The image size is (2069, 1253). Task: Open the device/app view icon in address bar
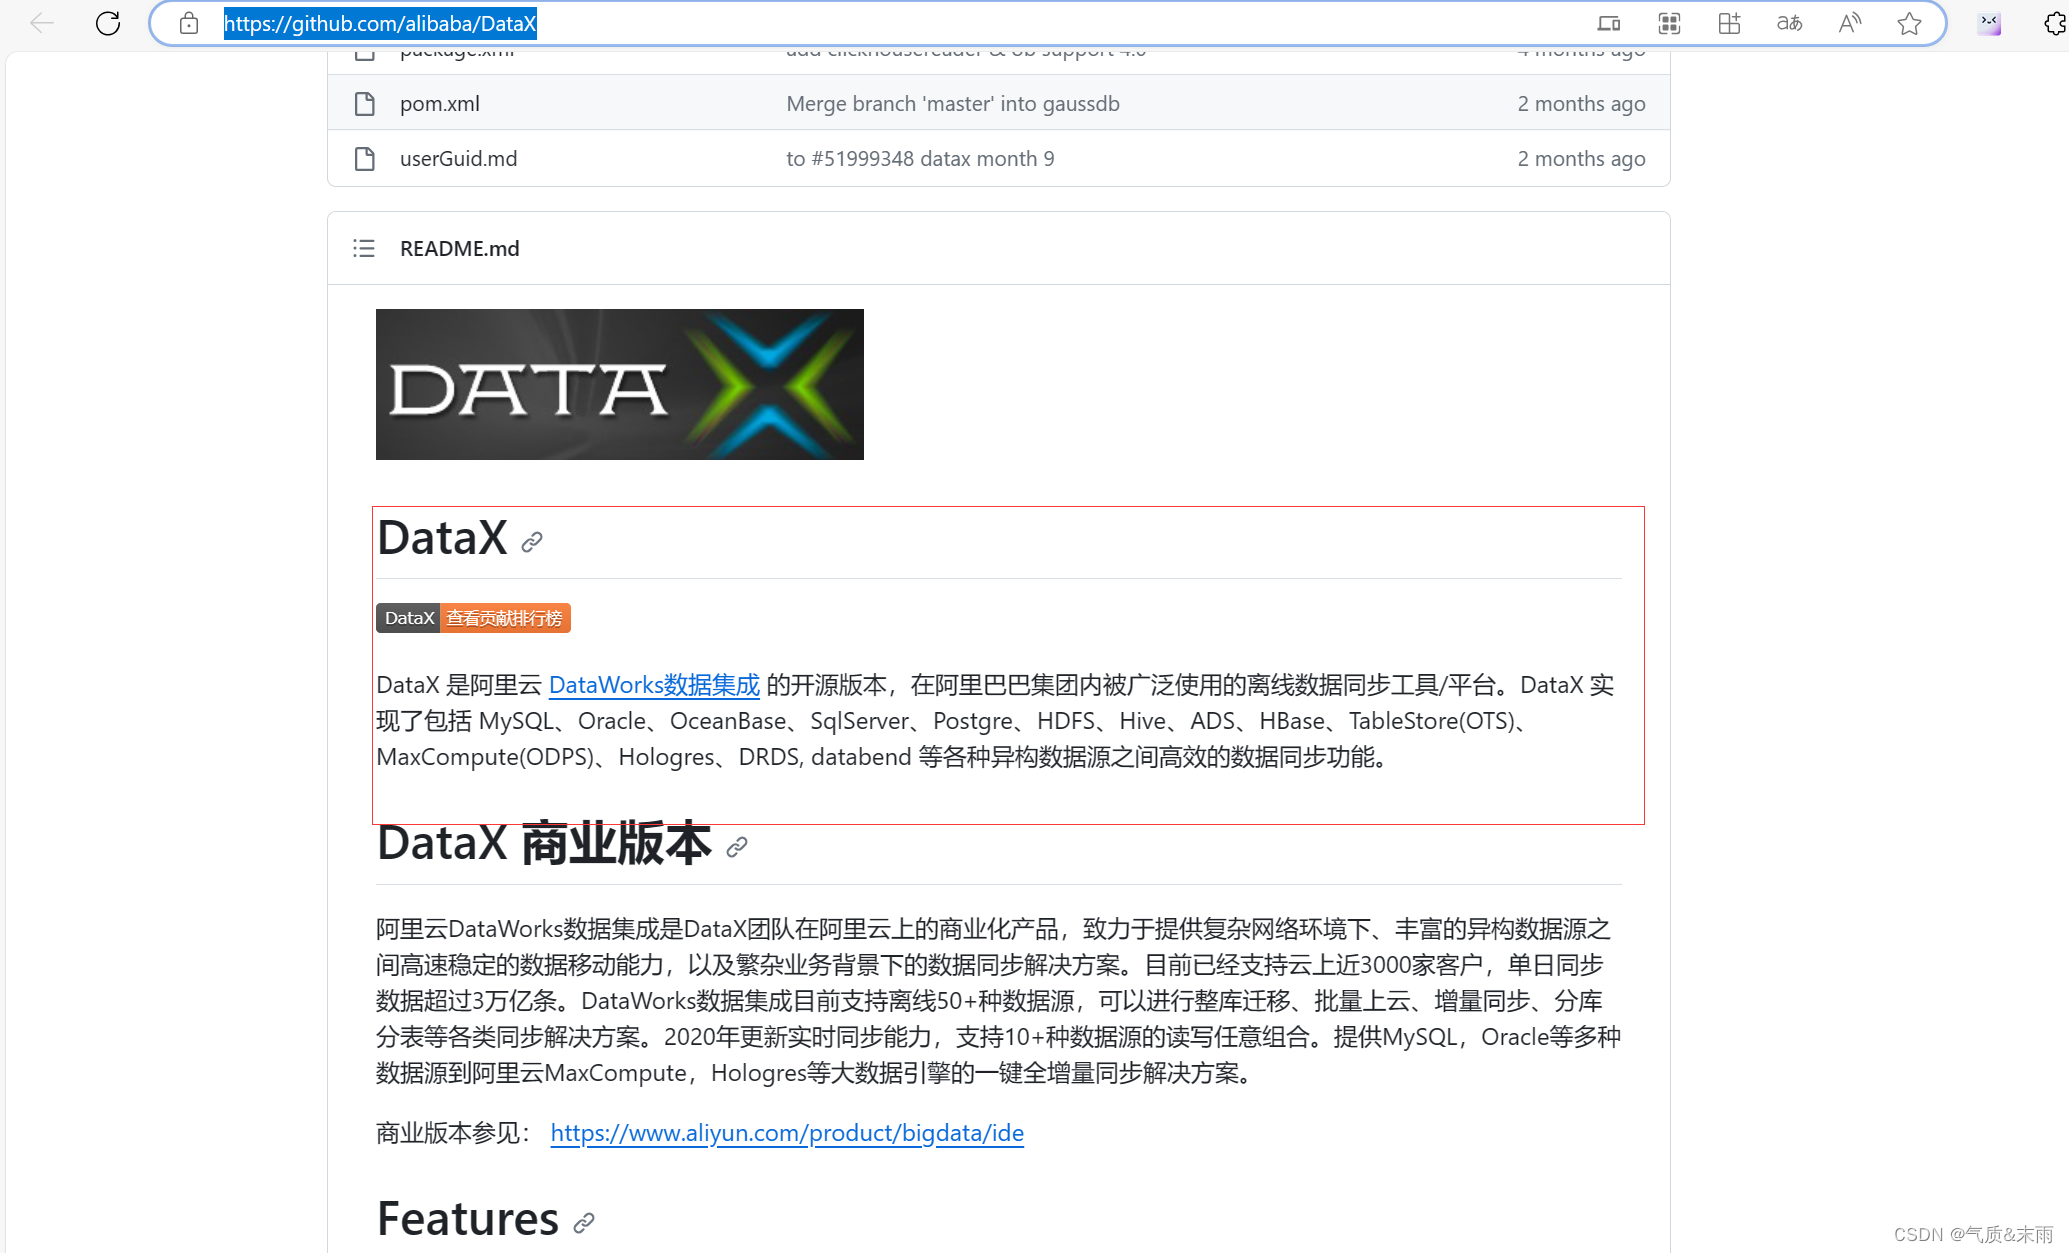pyautogui.click(x=1609, y=23)
